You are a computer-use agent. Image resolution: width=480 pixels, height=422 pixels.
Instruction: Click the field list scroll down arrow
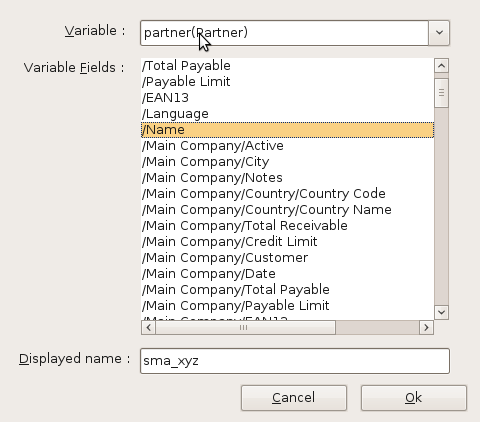coord(441,312)
